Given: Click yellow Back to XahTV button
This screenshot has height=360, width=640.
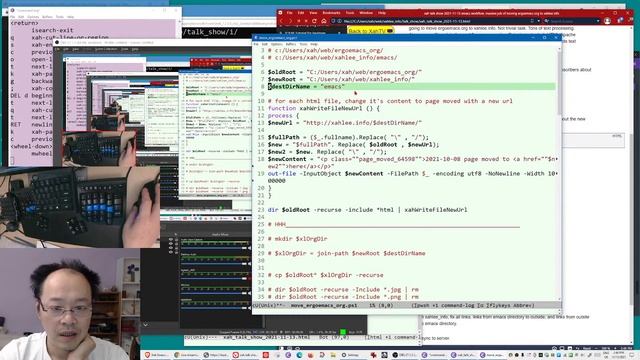Looking at the screenshot, I should pos(370,31).
